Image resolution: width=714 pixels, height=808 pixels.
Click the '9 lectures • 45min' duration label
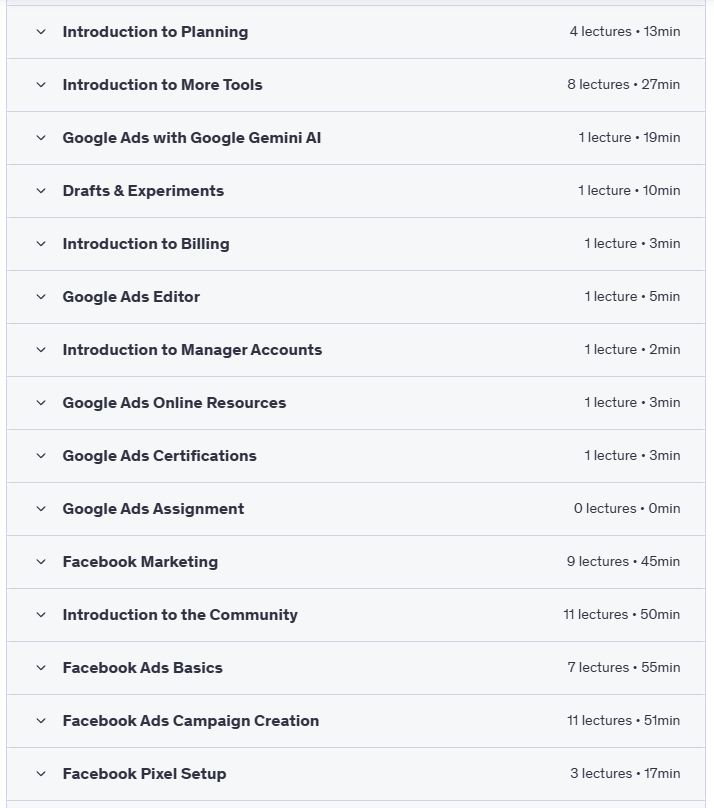point(623,562)
